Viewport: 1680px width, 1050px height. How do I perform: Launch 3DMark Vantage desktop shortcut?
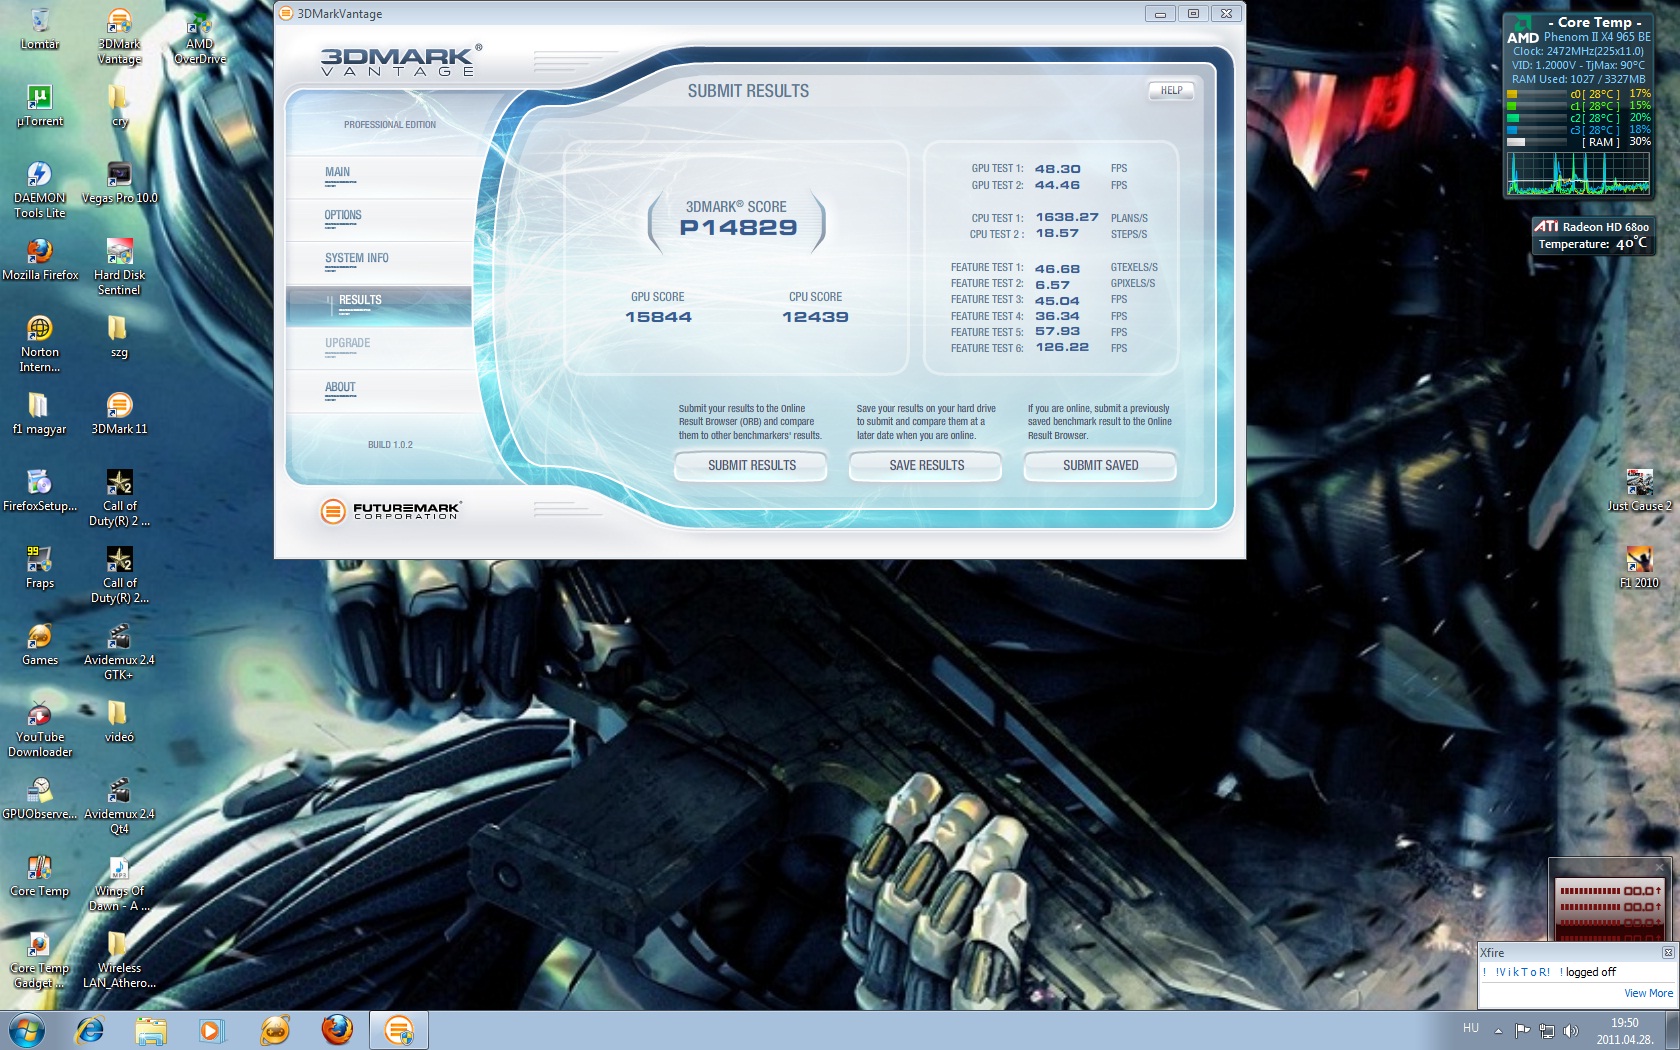(119, 36)
